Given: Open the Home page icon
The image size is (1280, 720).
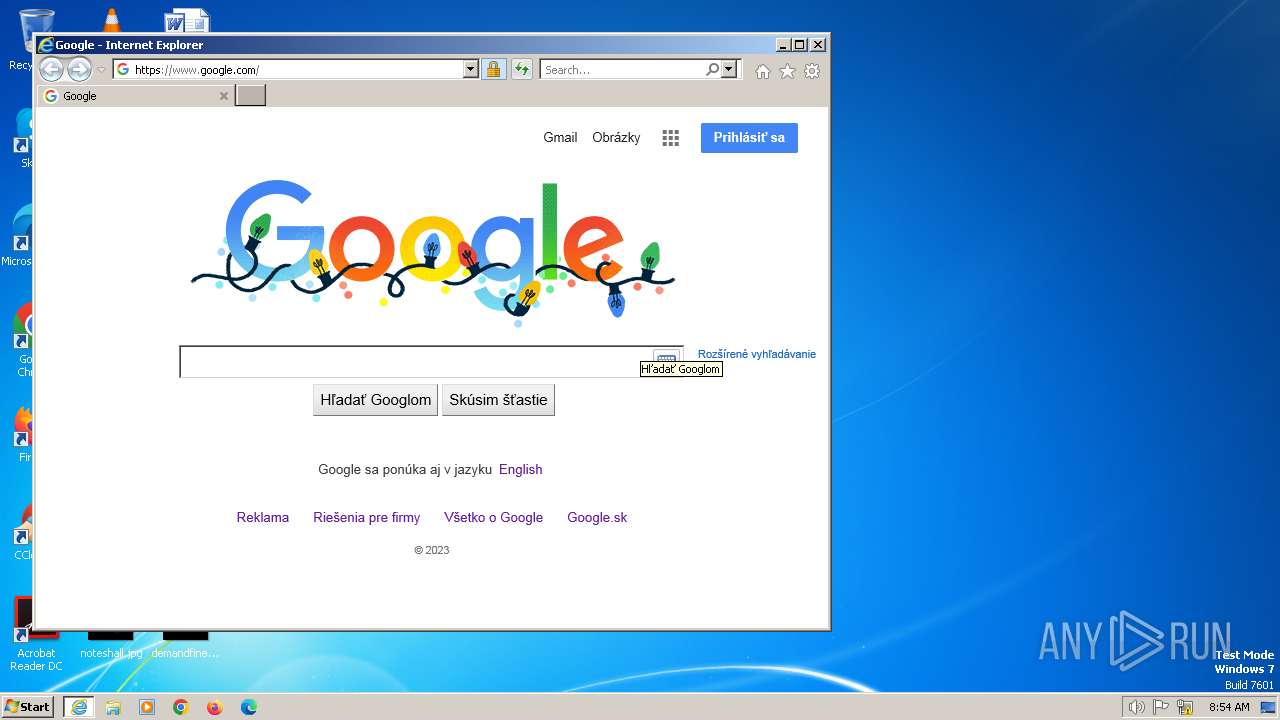Looking at the screenshot, I should 763,71.
